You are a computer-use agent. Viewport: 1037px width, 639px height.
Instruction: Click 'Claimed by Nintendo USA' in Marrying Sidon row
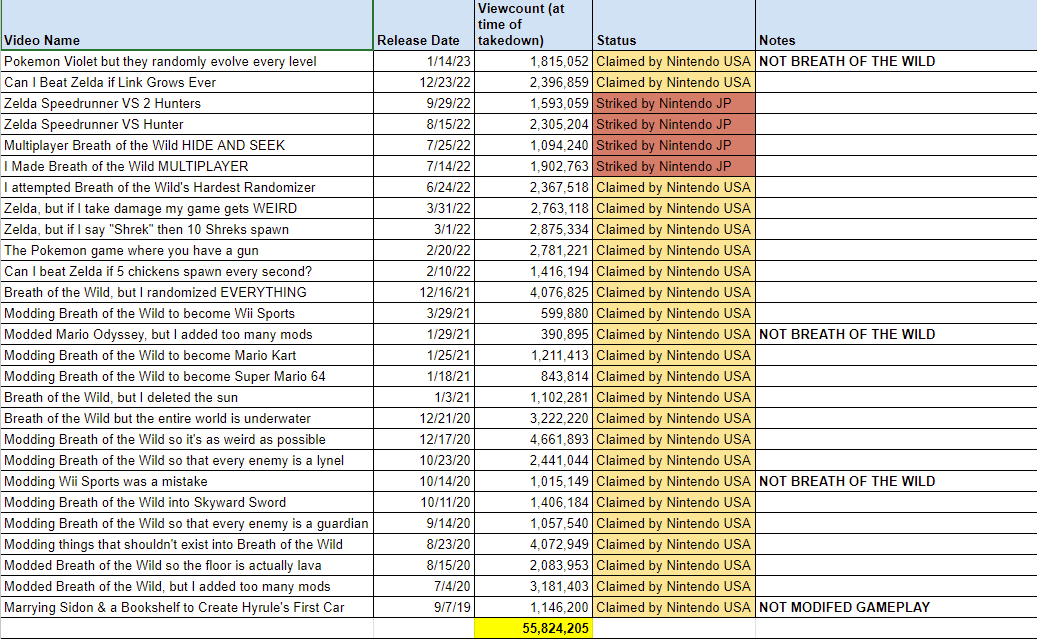click(673, 607)
